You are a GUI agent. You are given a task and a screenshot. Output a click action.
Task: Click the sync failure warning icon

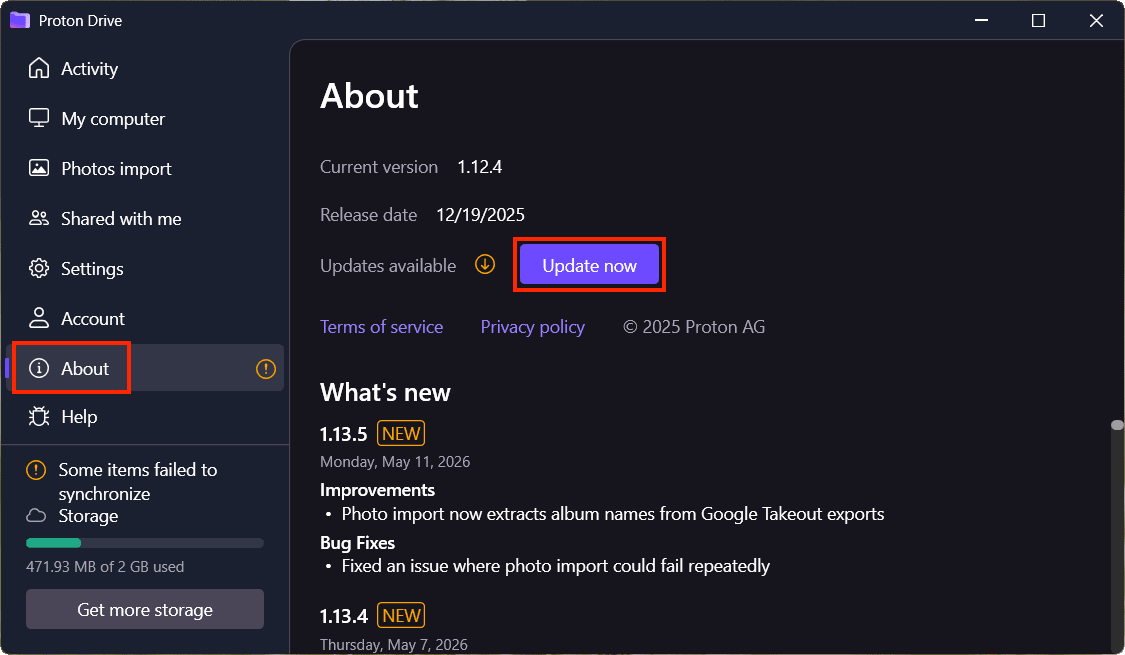click(x=36, y=470)
